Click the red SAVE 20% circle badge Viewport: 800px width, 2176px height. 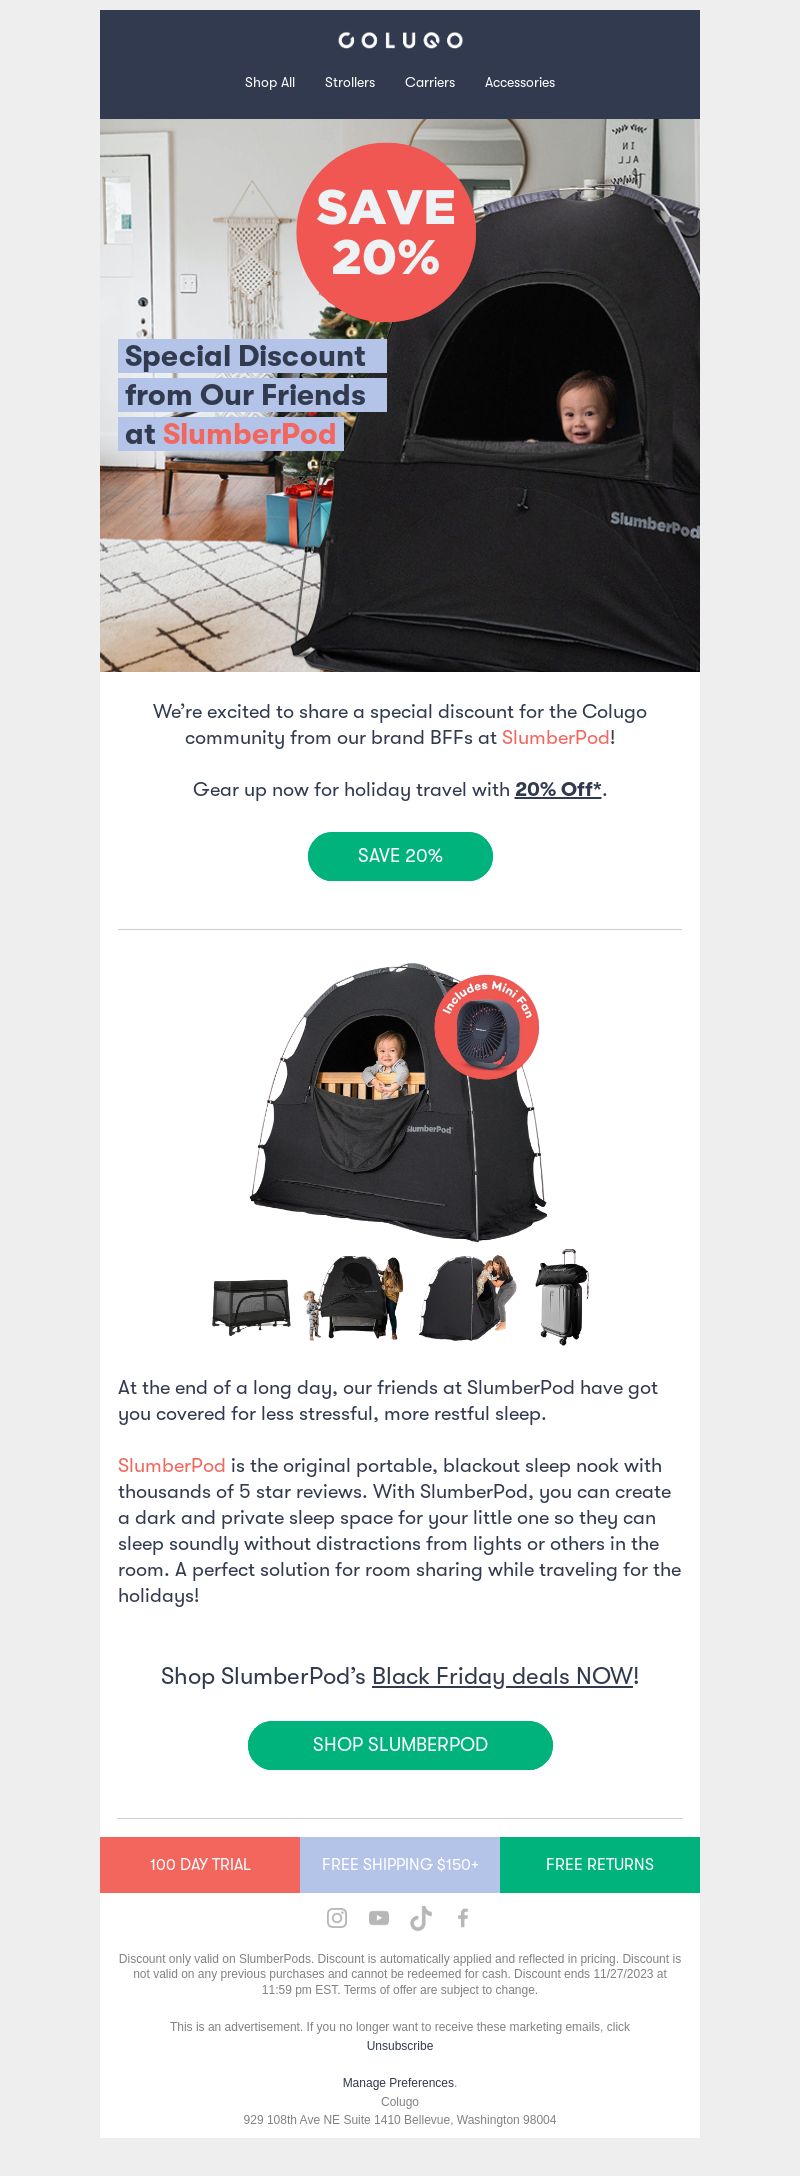[386, 232]
